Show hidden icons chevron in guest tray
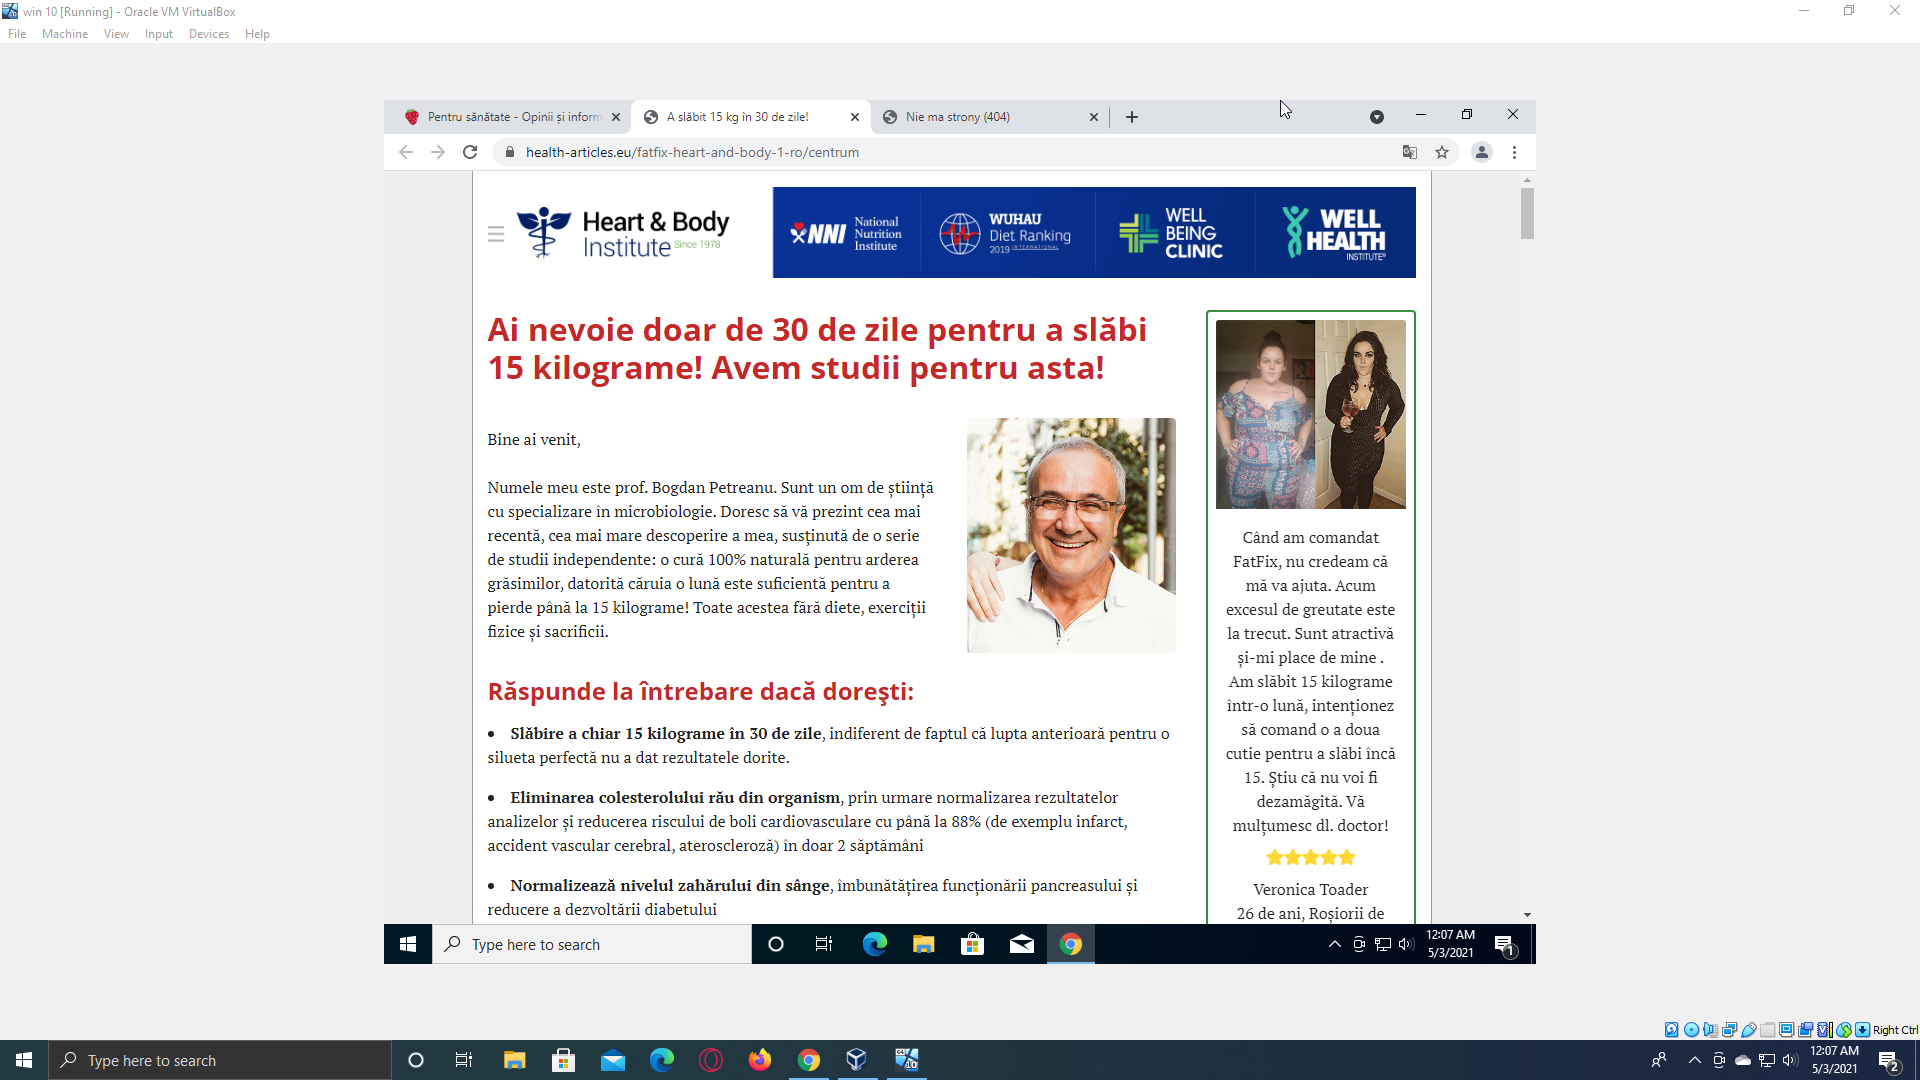1920x1080 pixels. pyautogui.click(x=1334, y=944)
